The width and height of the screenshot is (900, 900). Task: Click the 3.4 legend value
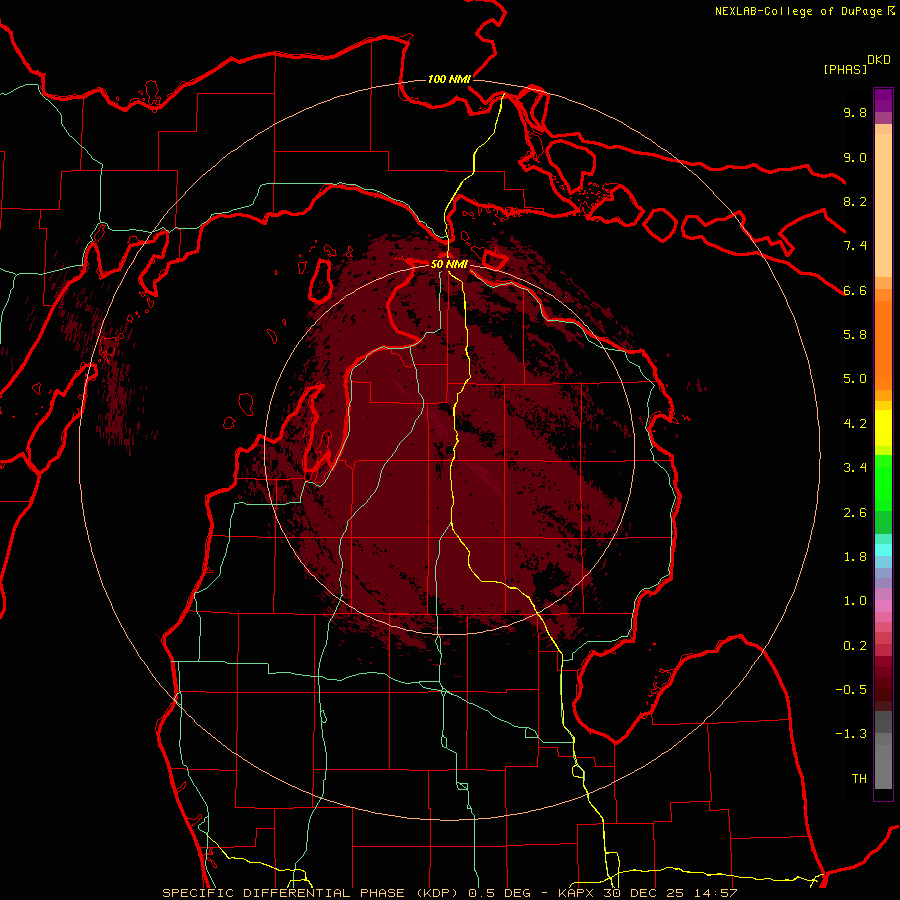coord(855,468)
